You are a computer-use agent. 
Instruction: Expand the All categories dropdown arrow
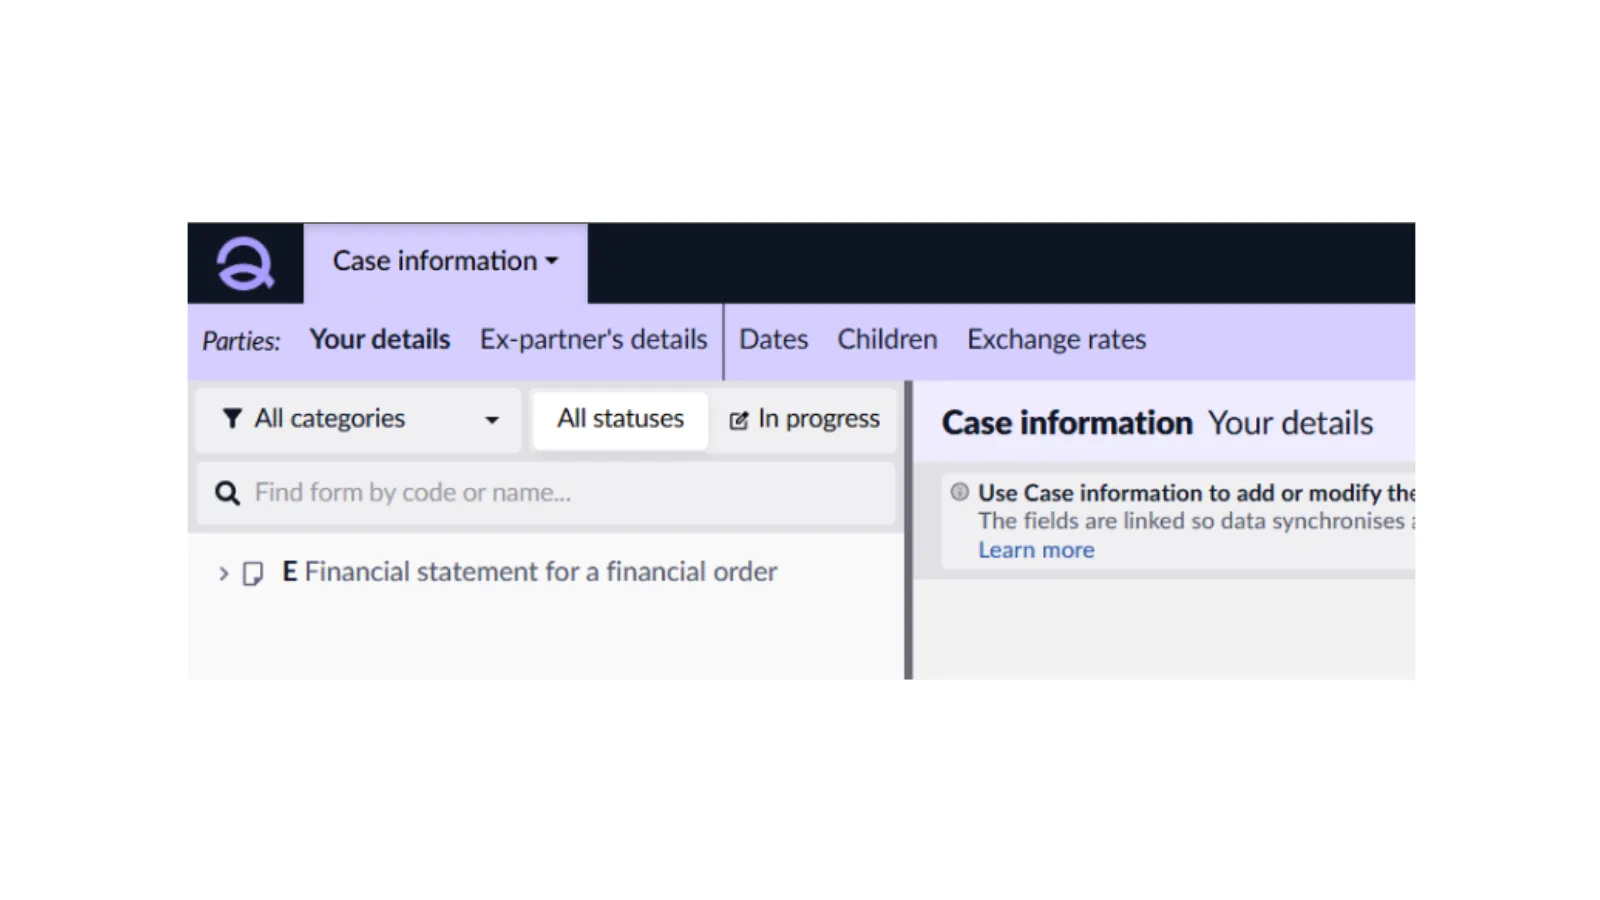[492, 420]
